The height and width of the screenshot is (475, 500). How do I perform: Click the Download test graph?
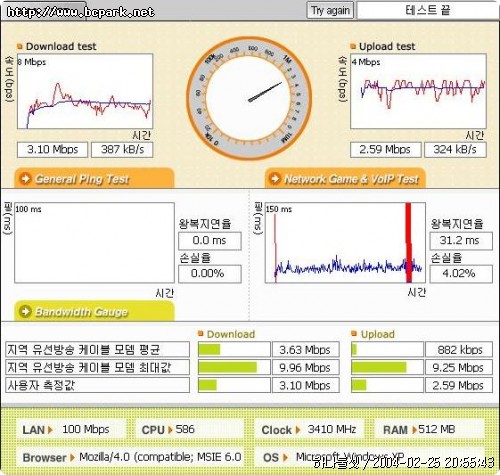pos(85,91)
